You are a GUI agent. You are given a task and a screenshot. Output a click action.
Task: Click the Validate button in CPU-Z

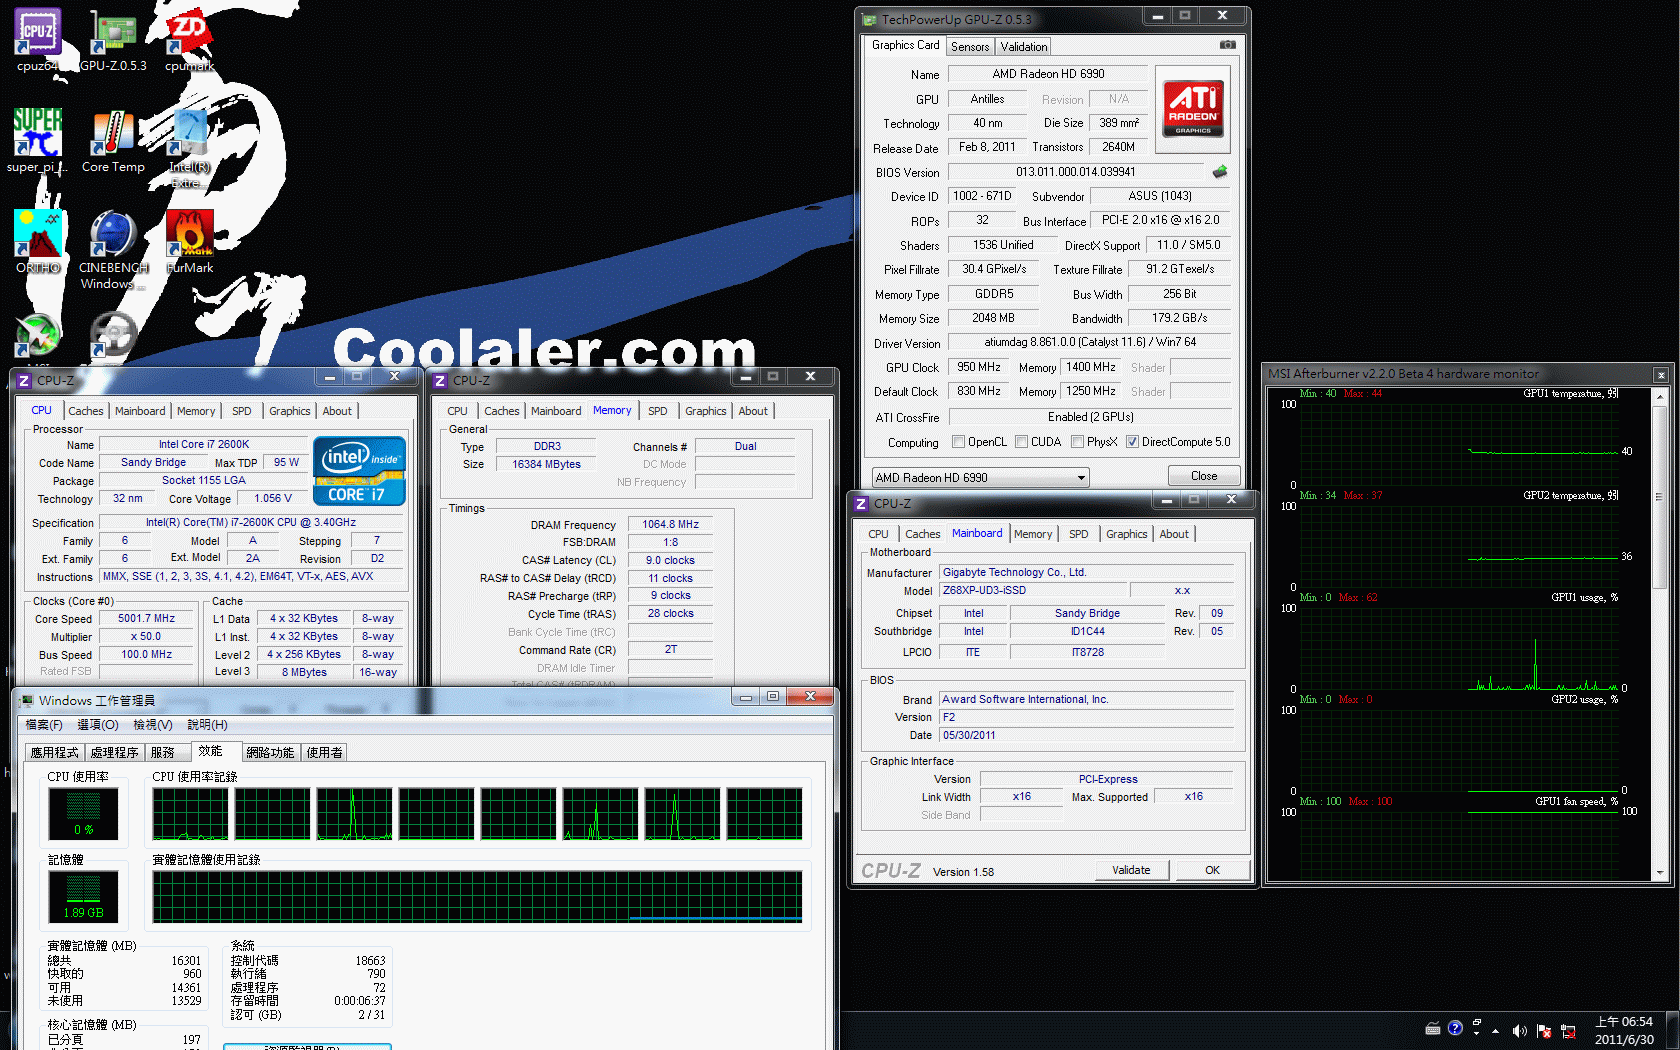[1131, 870]
